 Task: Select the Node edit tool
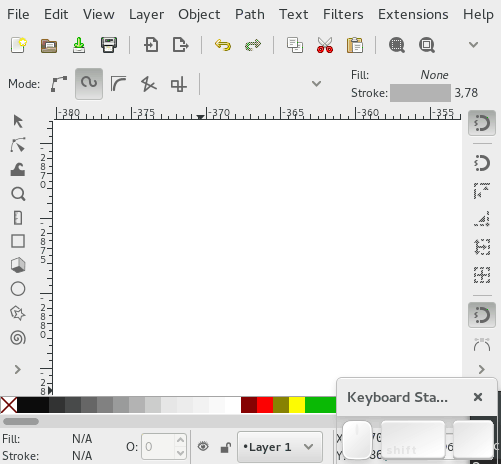click(18, 145)
